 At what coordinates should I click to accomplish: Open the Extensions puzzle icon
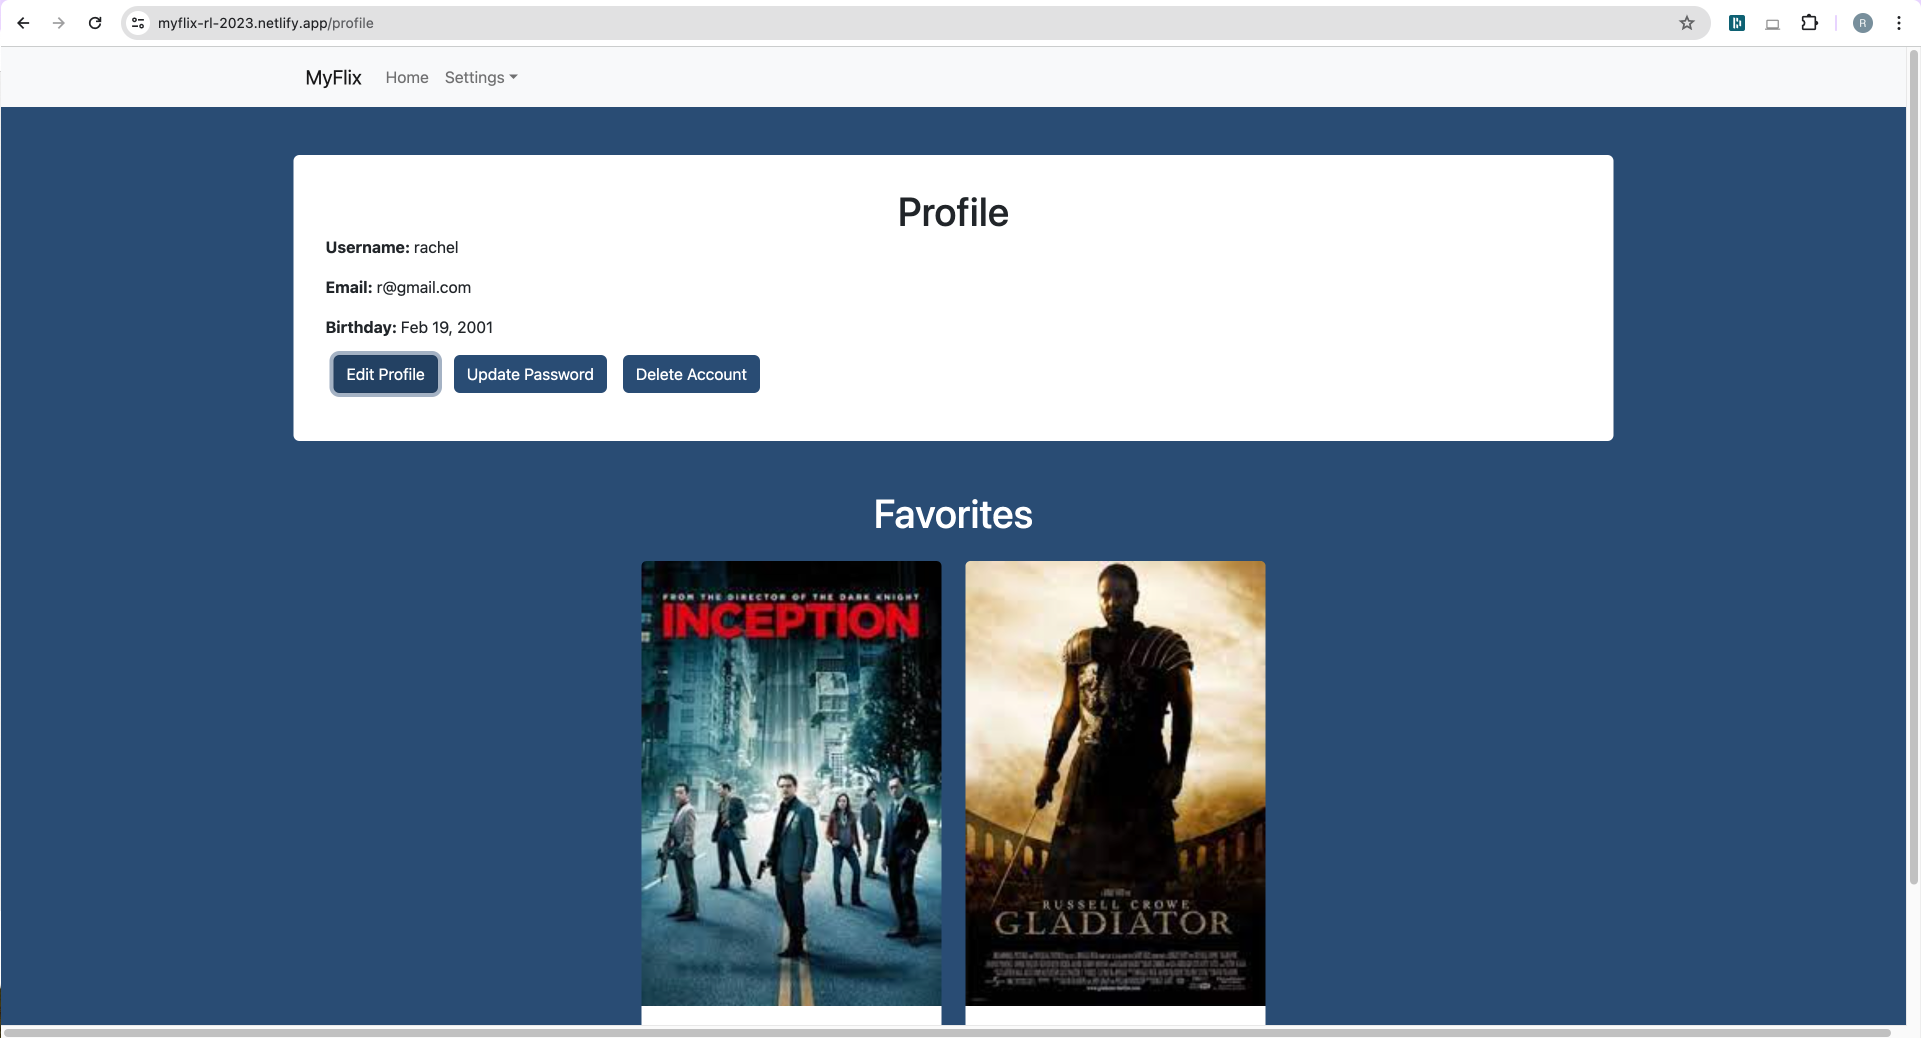click(x=1809, y=23)
